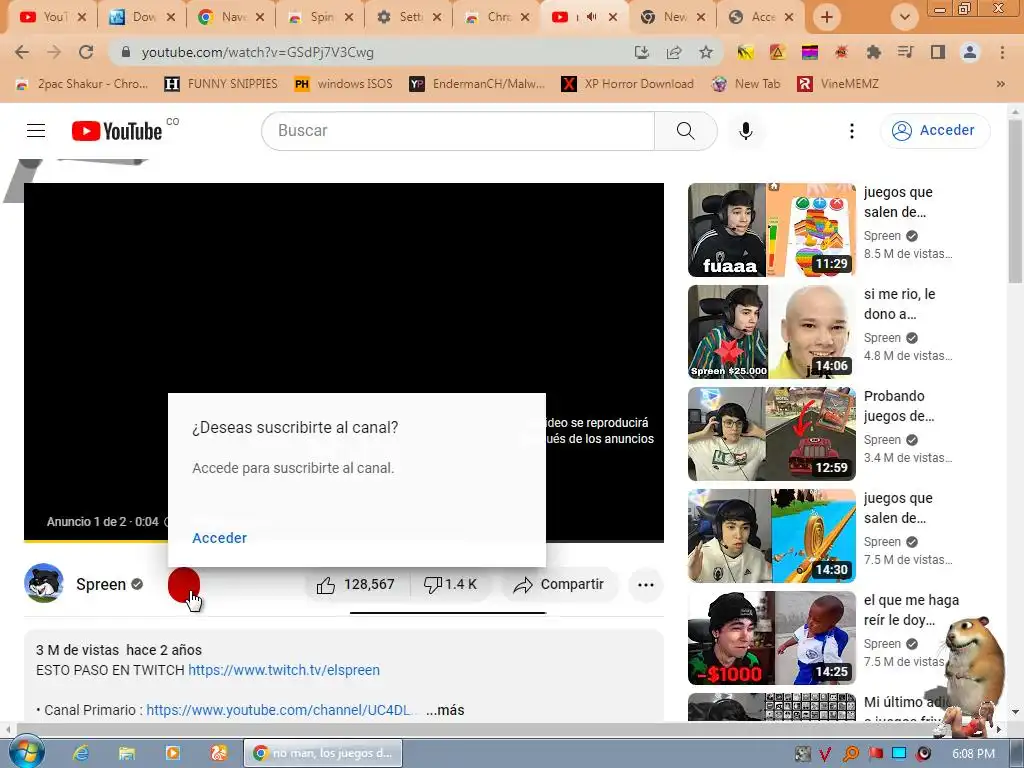Bookmark this page with the star
The height and width of the screenshot is (768, 1024).
705,52
